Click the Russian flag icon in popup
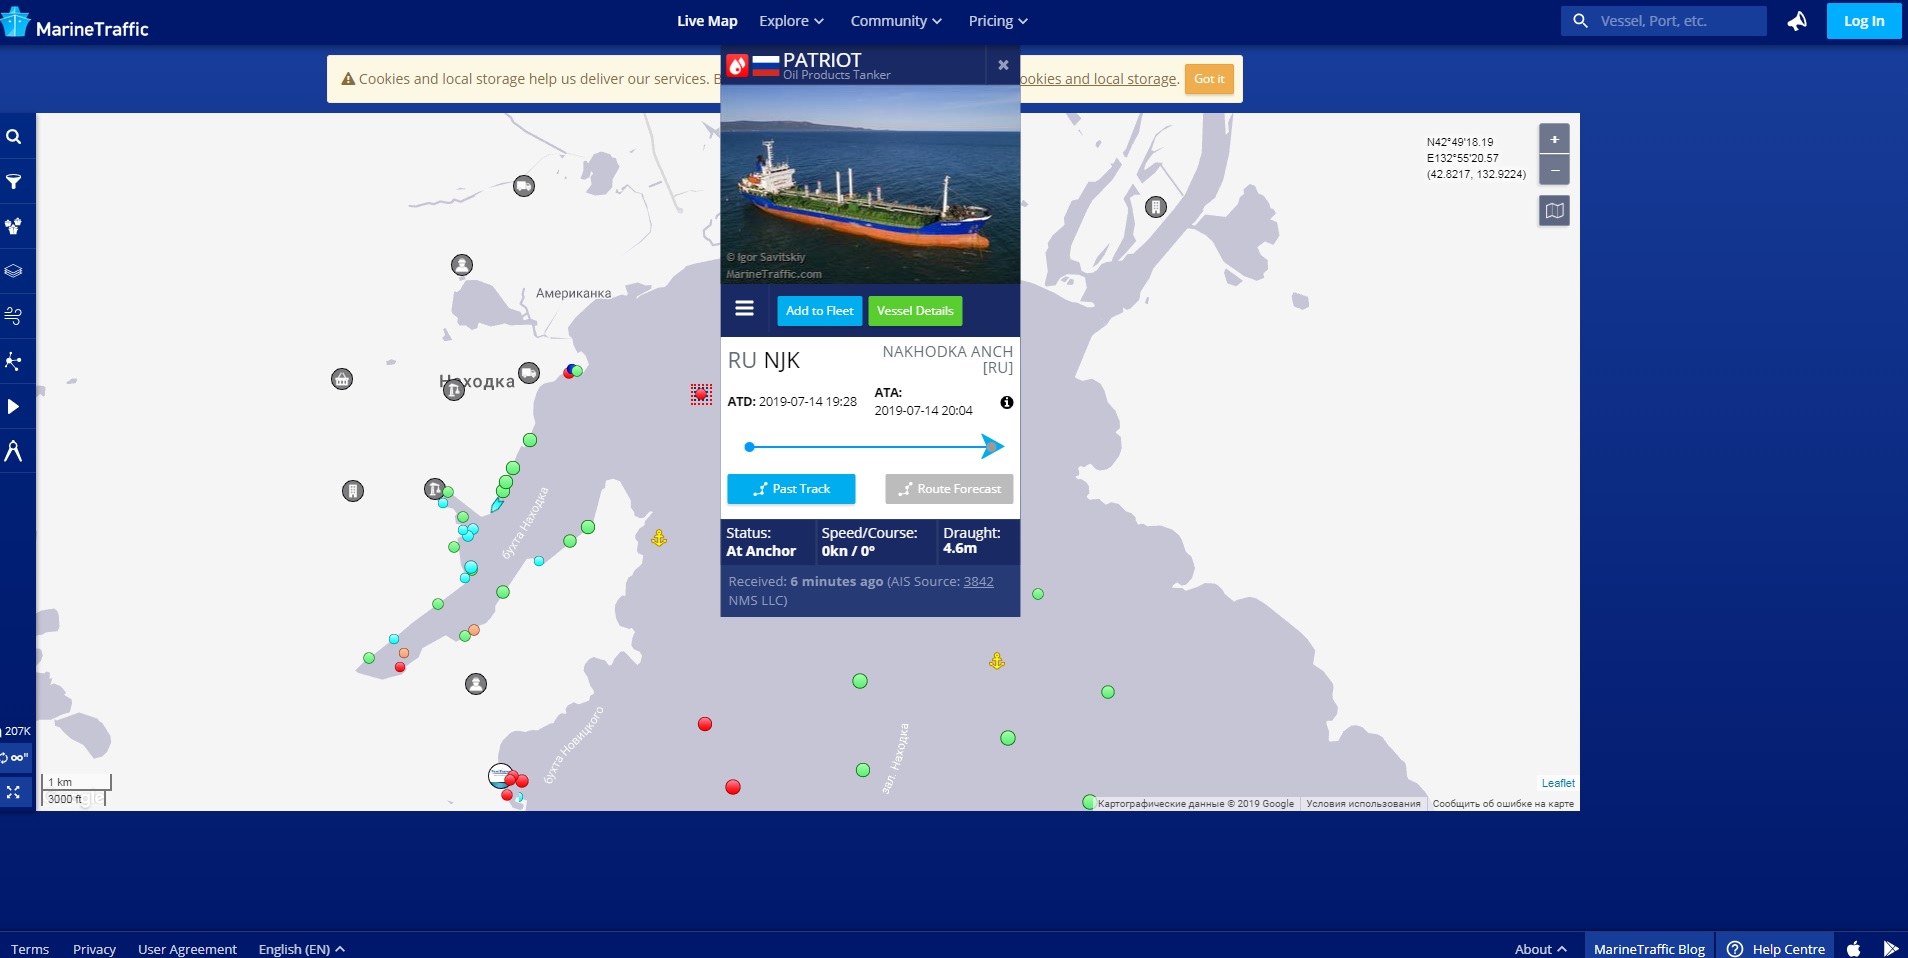Viewport: 1908px width, 958px height. click(x=765, y=66)
